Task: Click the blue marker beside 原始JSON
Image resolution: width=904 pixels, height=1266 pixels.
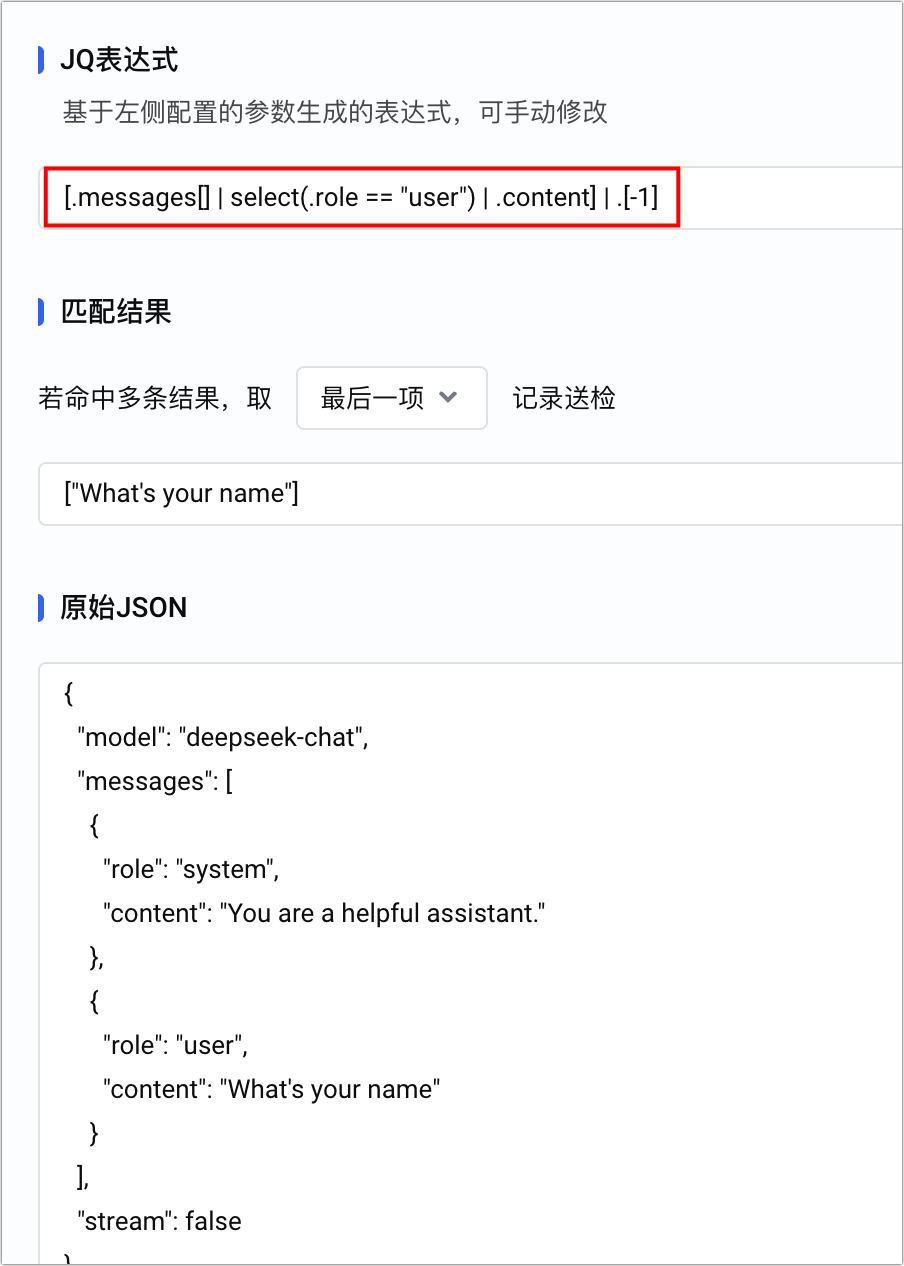Action: (x=41, y=607)
